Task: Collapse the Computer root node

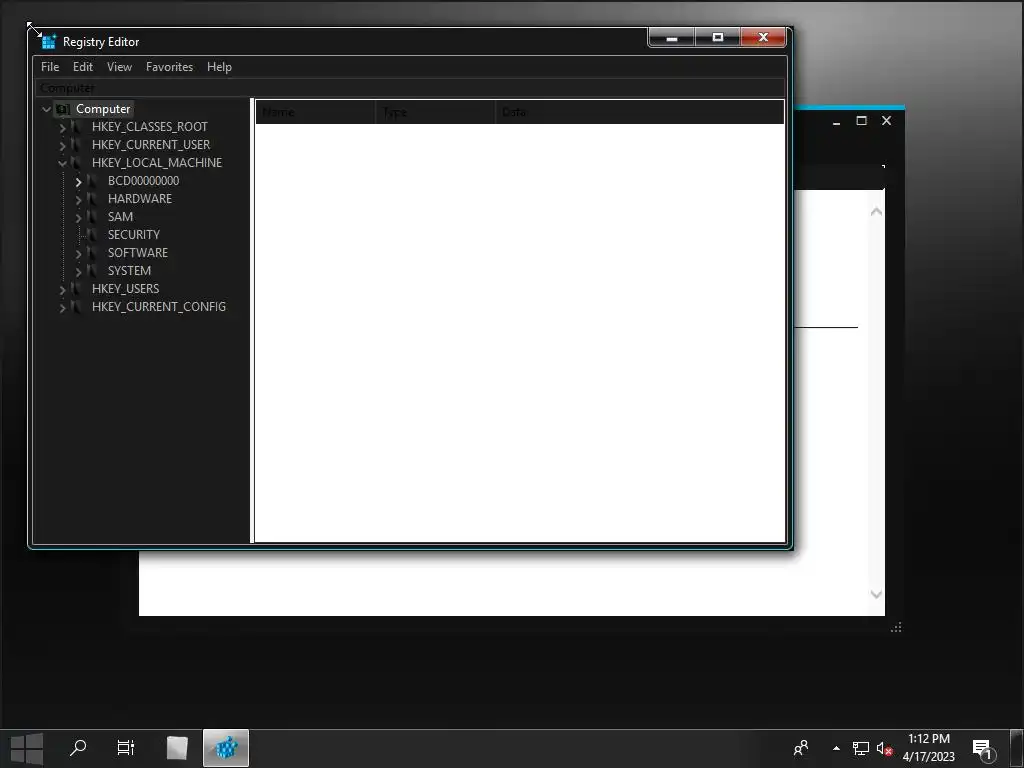Action: 46,109
